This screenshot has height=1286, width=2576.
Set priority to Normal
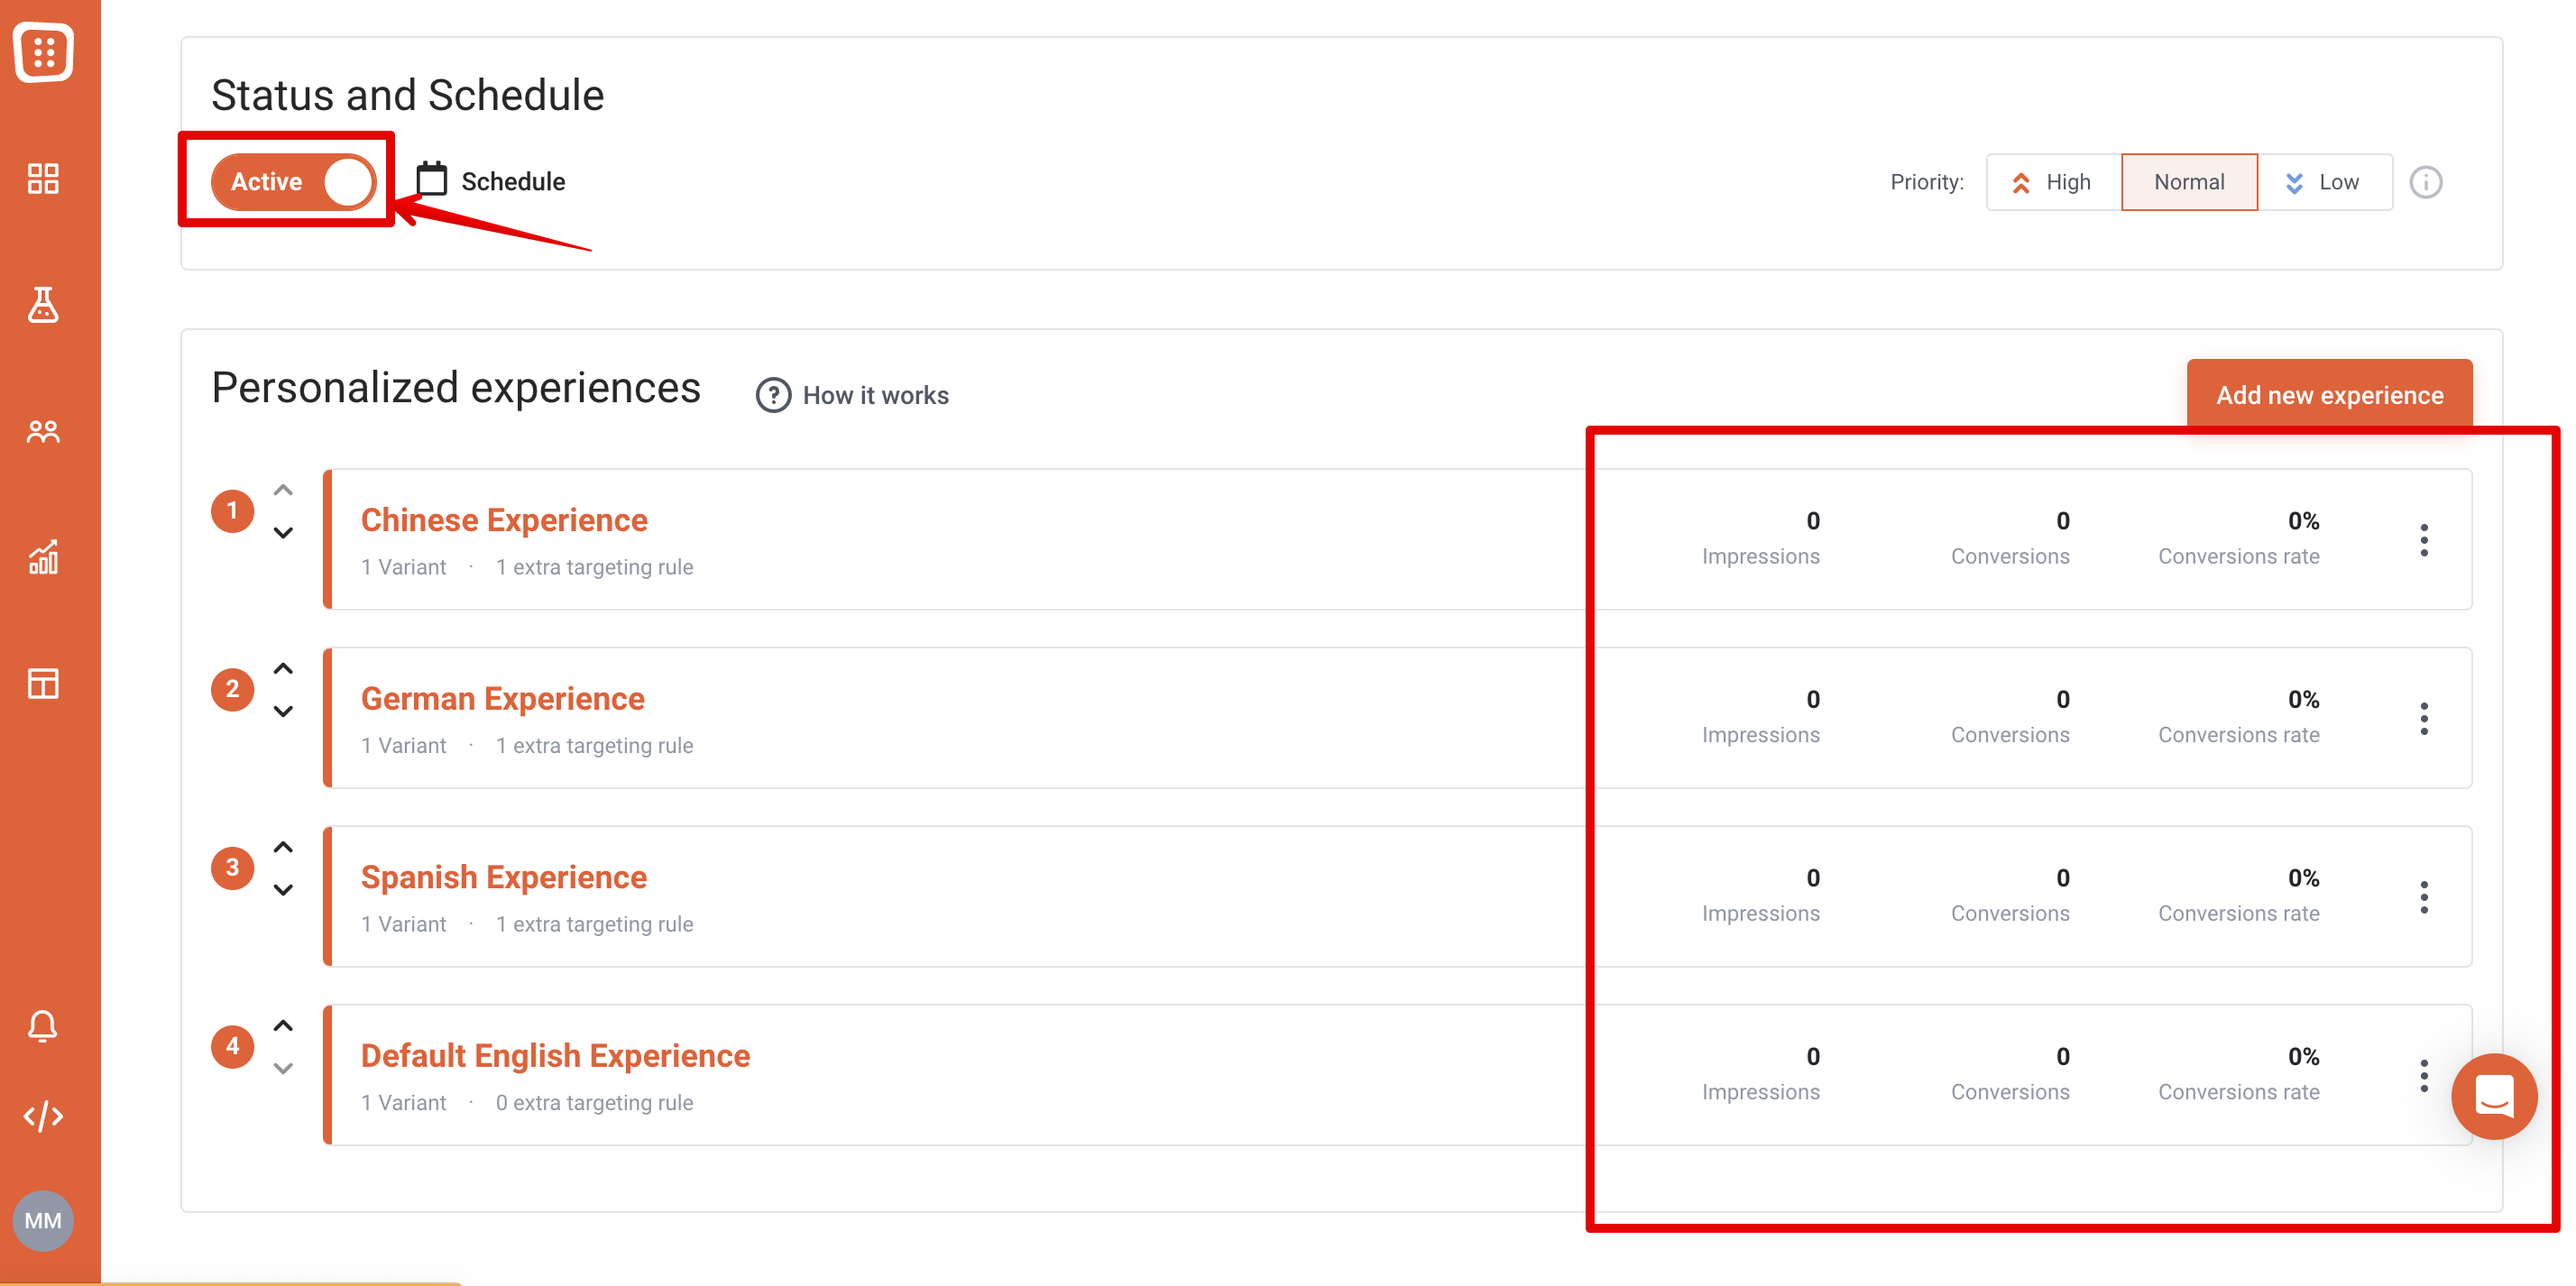coord(2189,182)
